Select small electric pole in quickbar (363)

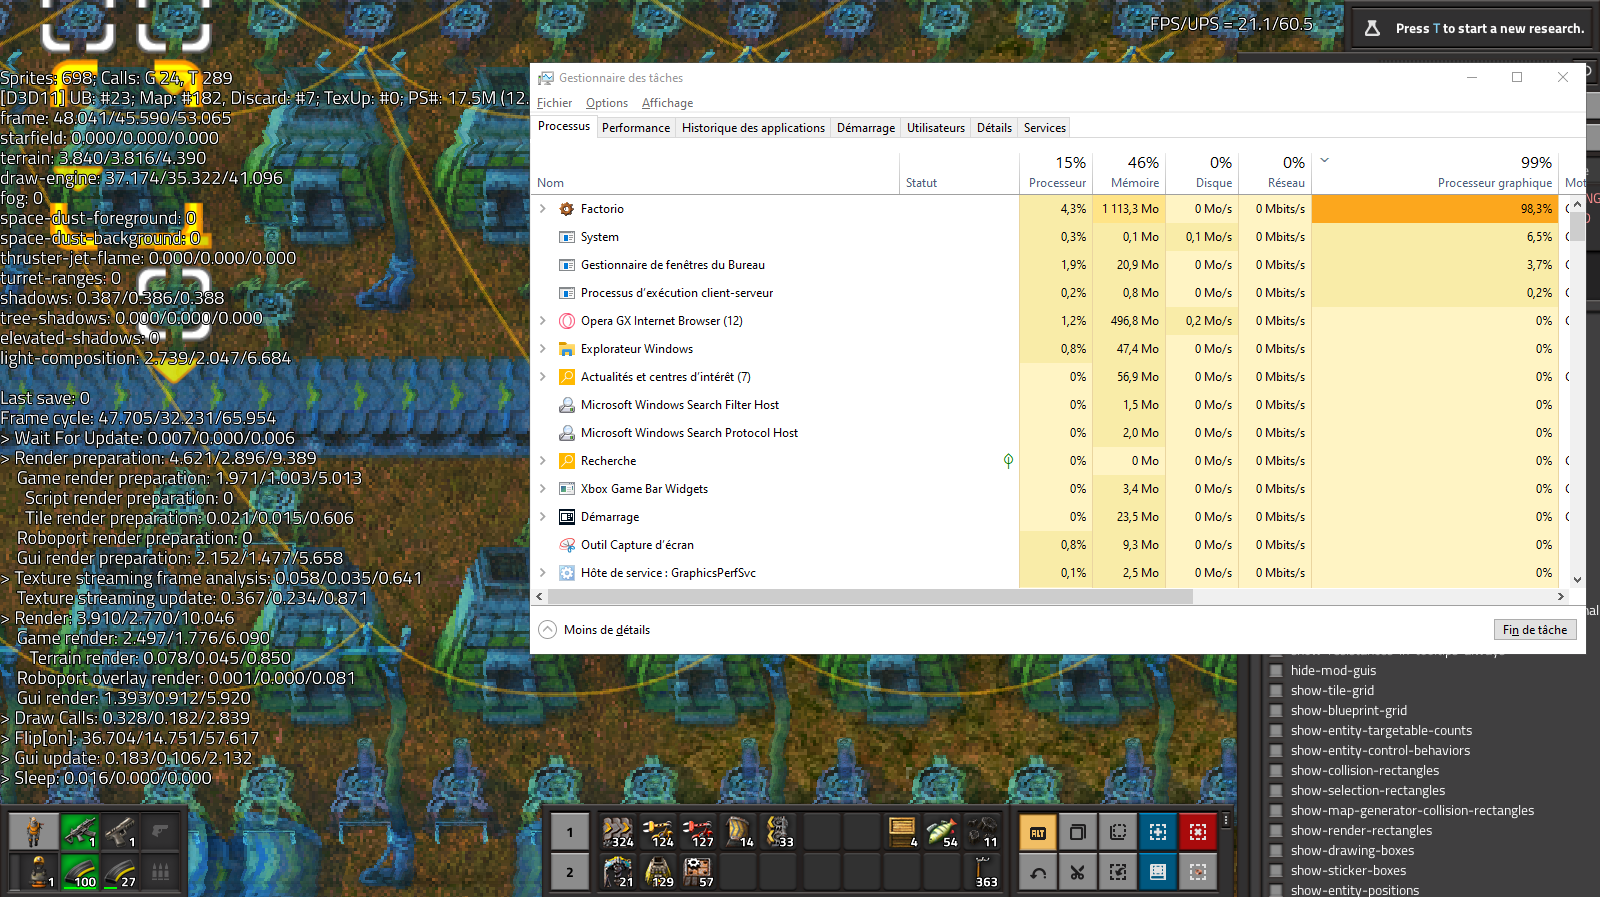(982, 872)
